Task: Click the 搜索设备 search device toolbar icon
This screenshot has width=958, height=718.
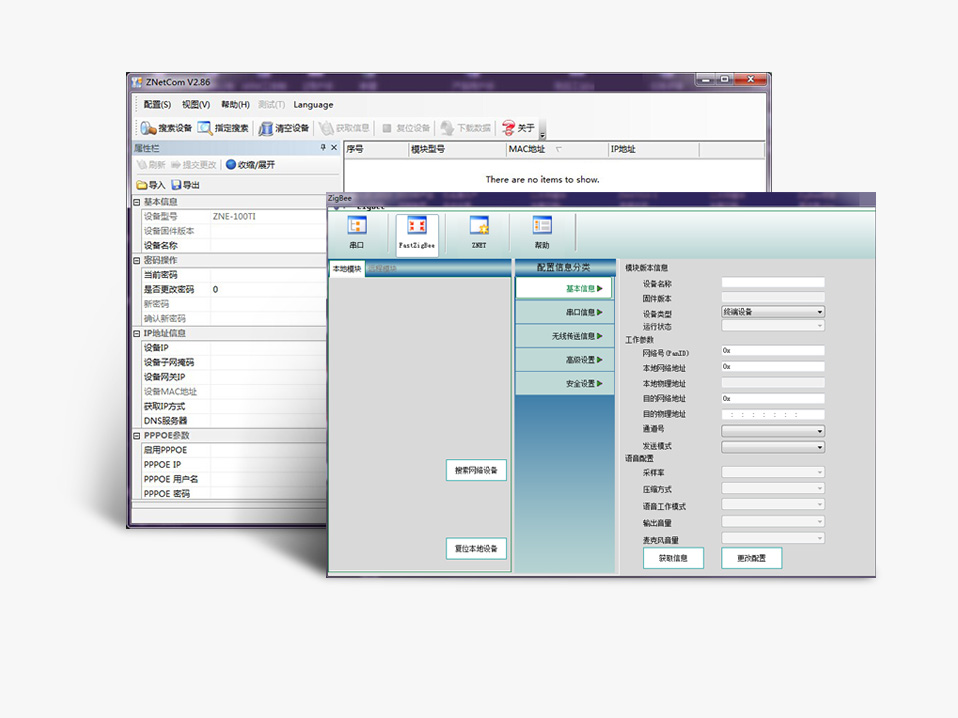Action: pos(148,128)
